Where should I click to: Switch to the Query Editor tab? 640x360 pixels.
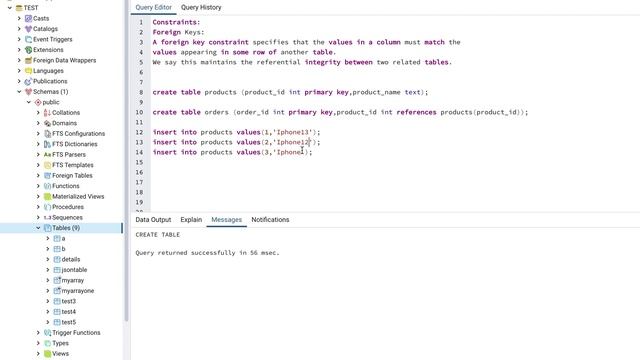(153, 7)
